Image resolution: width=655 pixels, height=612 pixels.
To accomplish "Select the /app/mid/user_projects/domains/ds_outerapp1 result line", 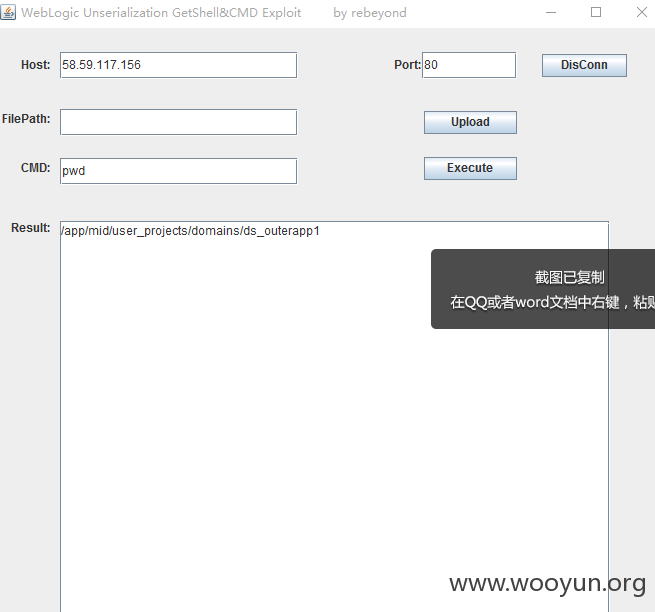I will tap(190, 231).
